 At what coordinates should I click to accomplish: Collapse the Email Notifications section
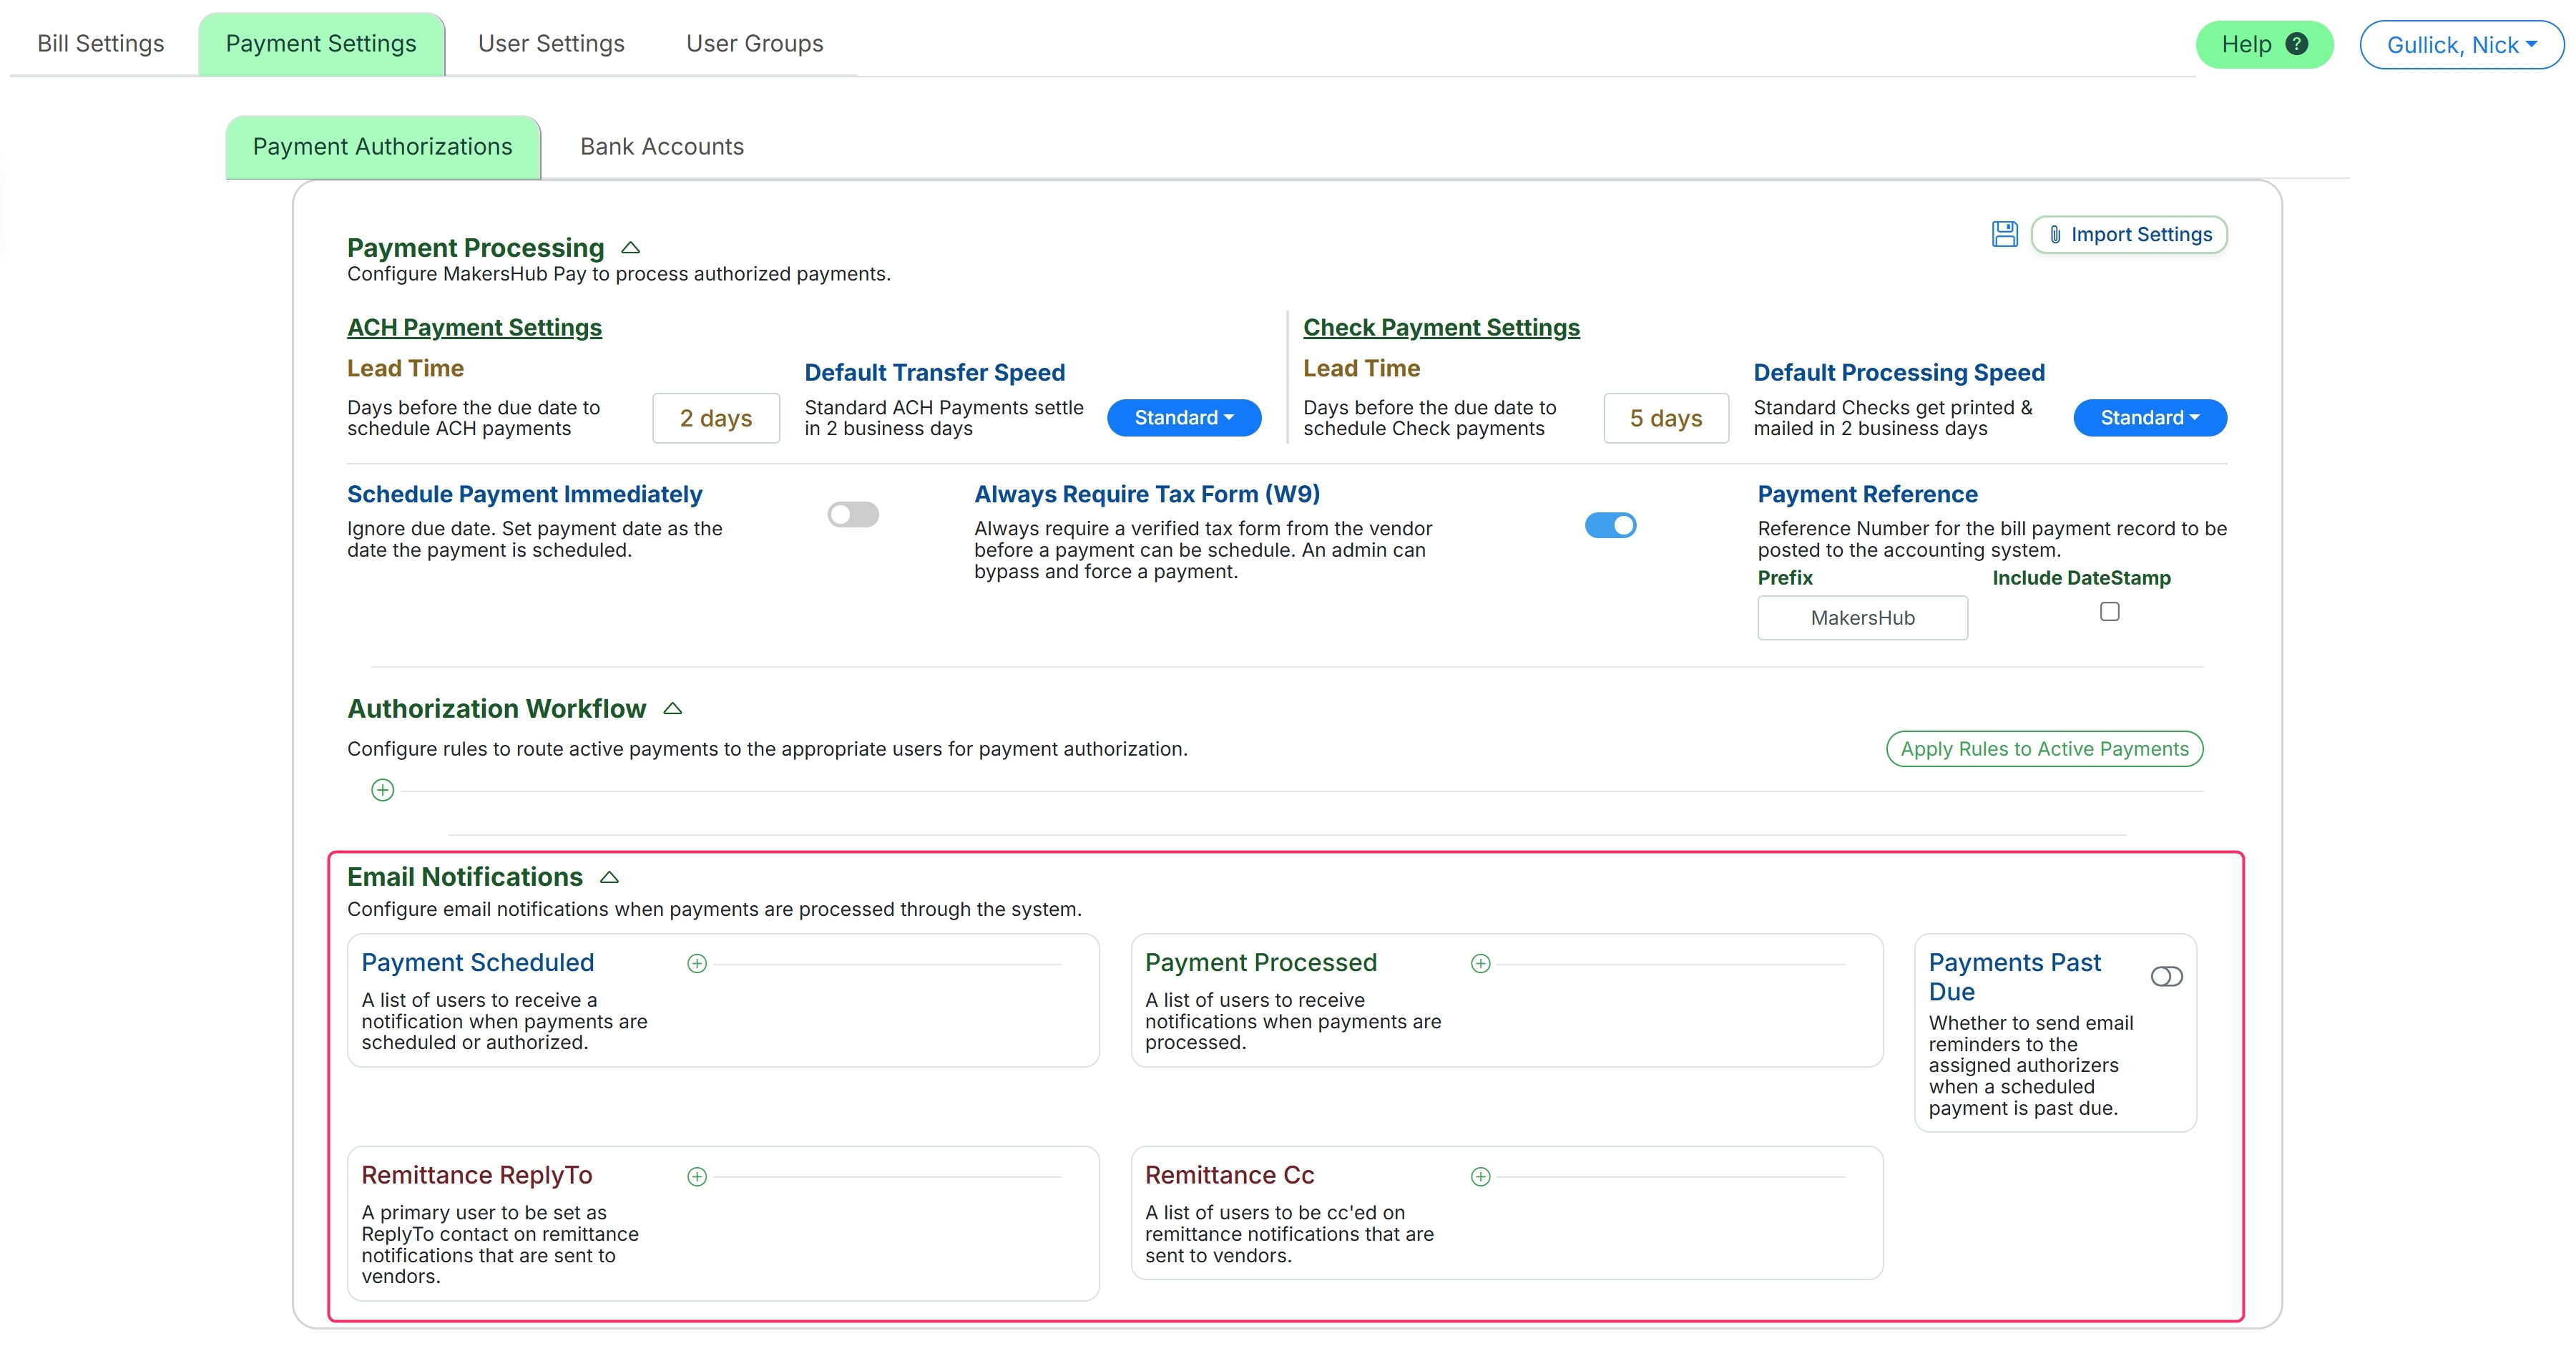pos(609,877)
